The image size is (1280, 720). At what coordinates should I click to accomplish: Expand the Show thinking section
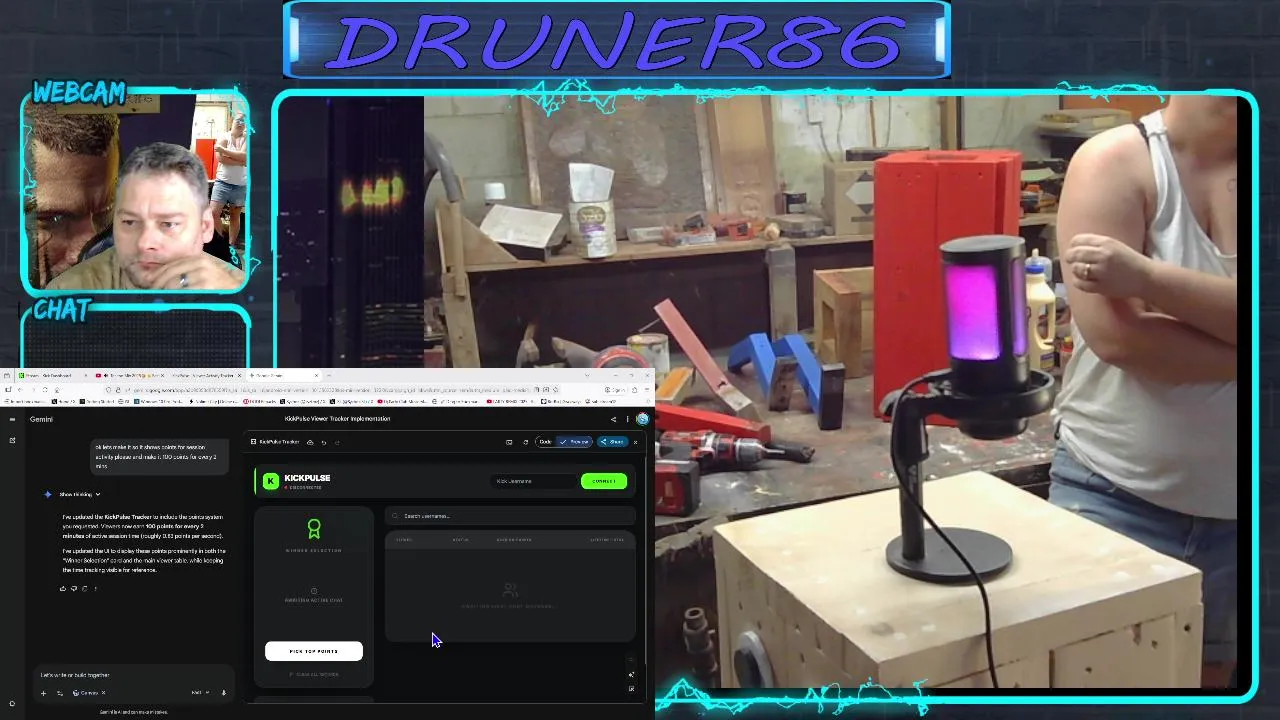[80, 494]
